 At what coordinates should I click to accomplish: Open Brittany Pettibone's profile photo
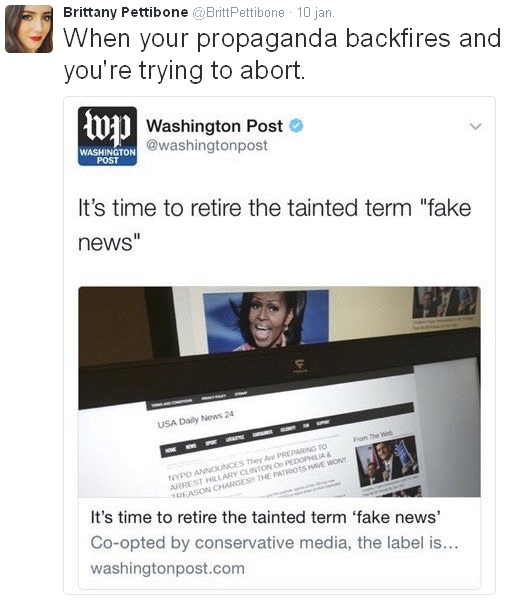29,29
